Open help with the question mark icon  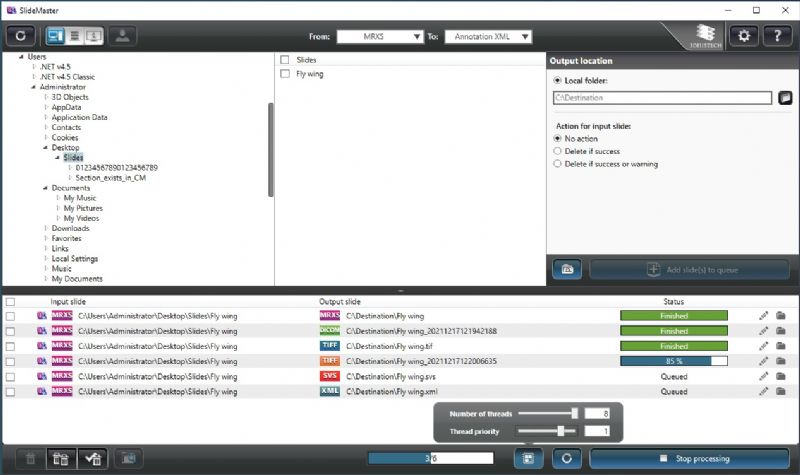777,36
